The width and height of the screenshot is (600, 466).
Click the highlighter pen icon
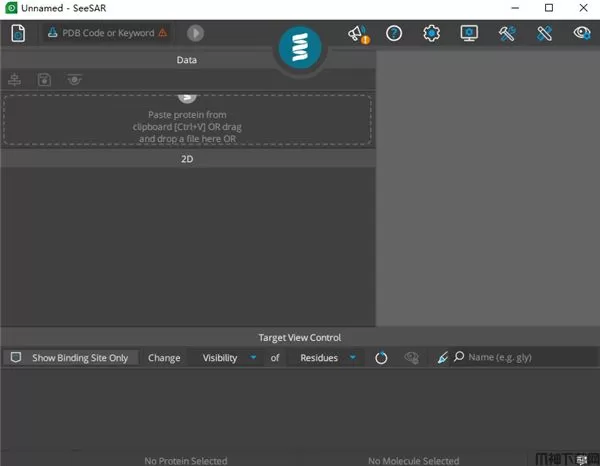tap(442, 358)
